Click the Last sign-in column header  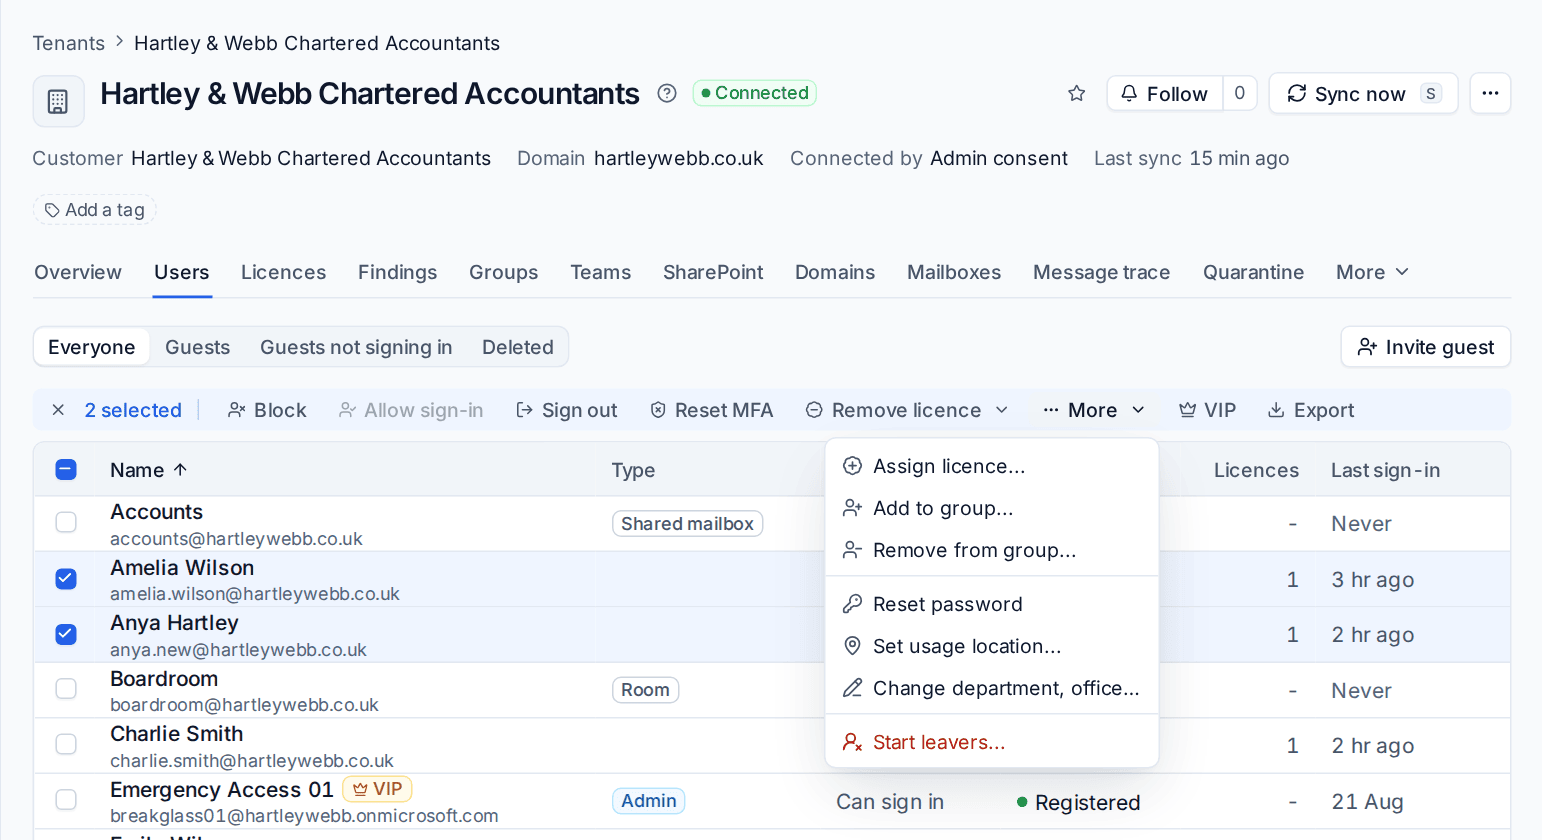[1385, 470]
